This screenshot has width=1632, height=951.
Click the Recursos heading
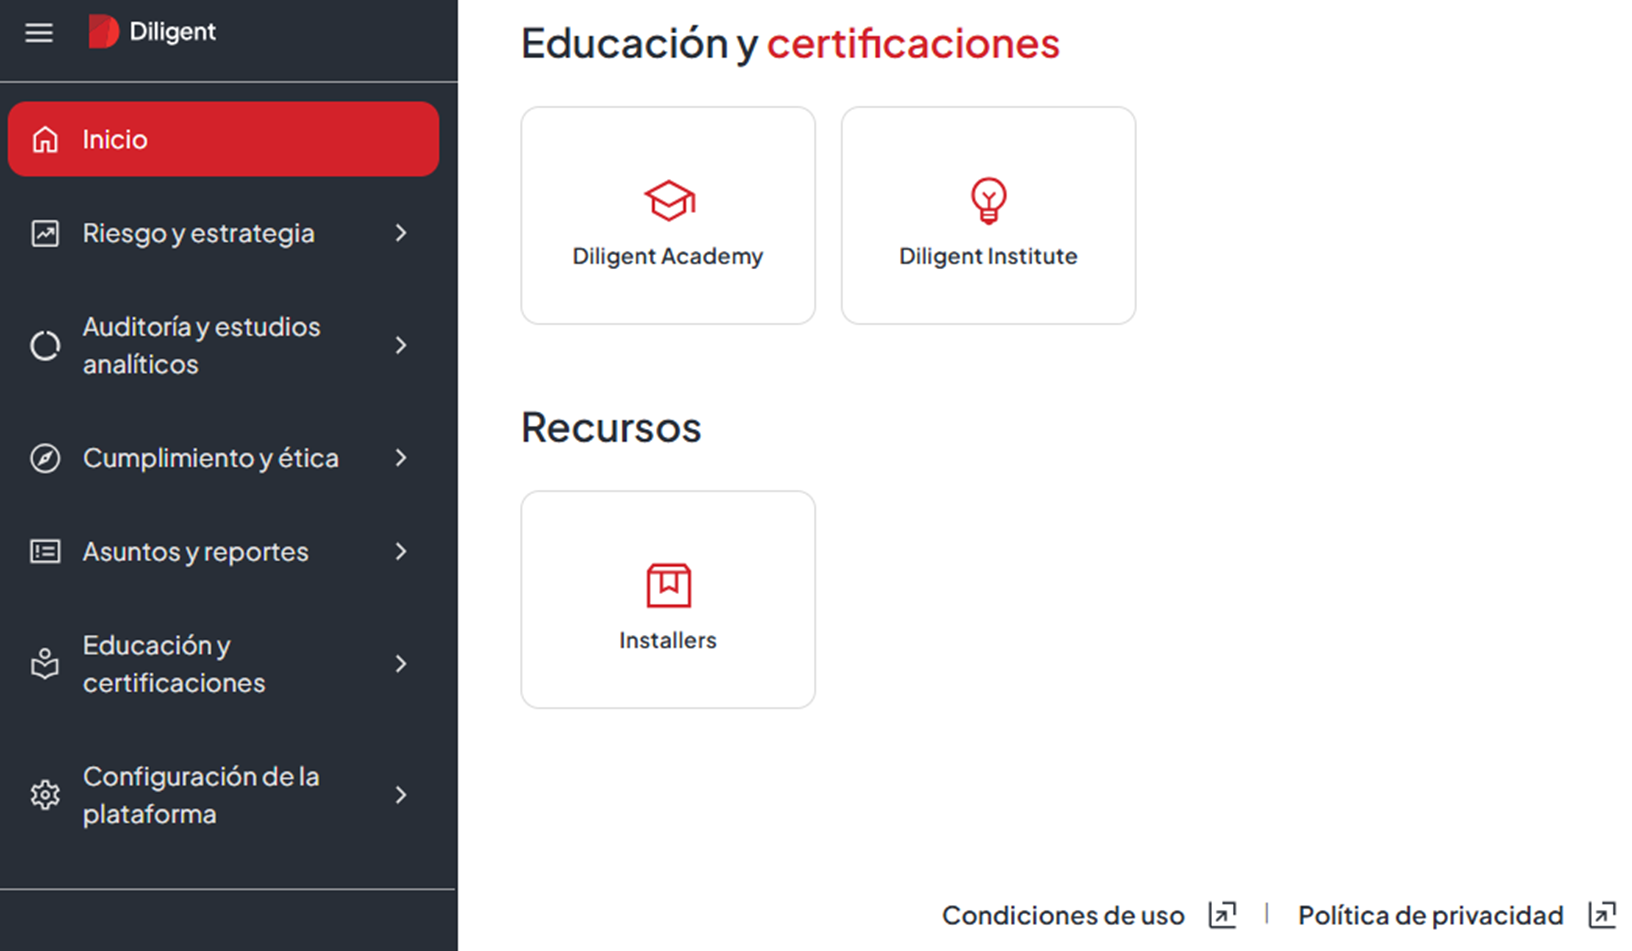click(611, 428)
